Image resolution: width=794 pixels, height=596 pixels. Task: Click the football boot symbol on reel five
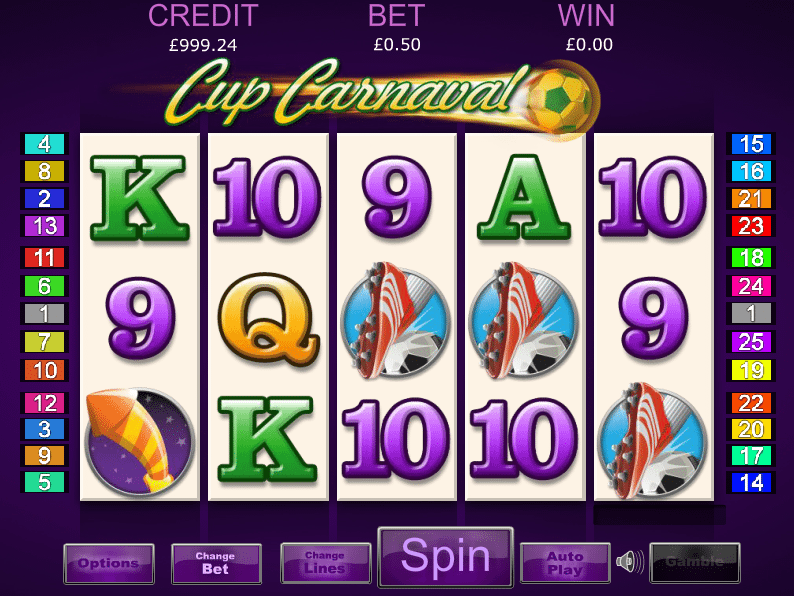pyautogui.click(x=653, y=441)
